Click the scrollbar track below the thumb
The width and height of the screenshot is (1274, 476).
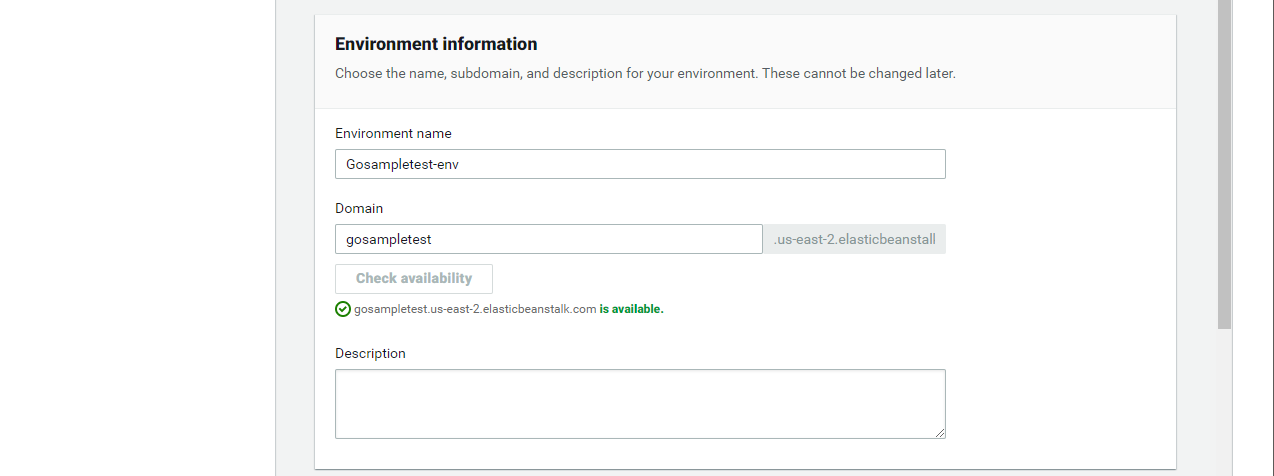click(1224, 402)
